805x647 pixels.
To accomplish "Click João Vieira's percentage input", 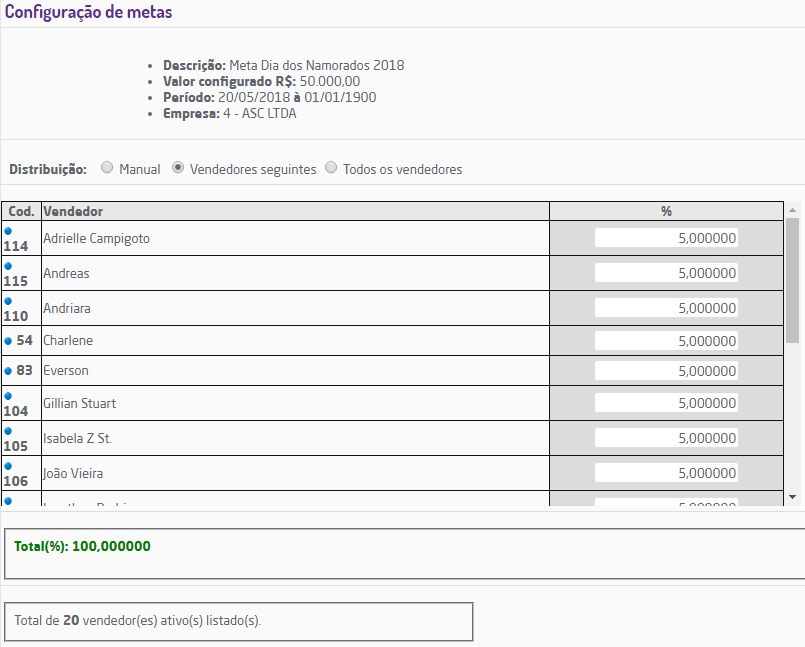I will tap(666, 473).
